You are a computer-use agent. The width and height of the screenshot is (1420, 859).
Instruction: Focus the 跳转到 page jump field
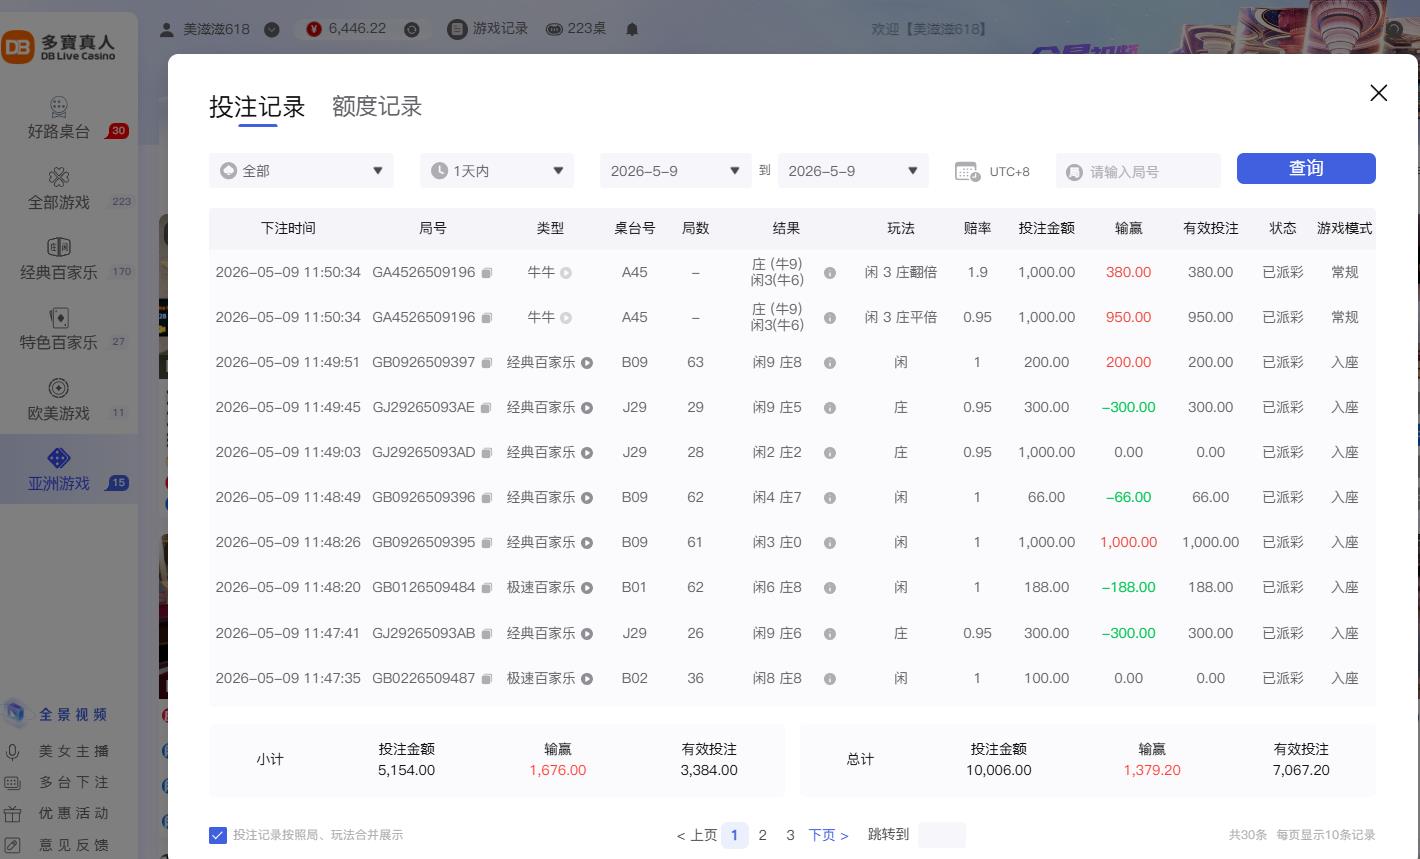click(x=941, y=835)
